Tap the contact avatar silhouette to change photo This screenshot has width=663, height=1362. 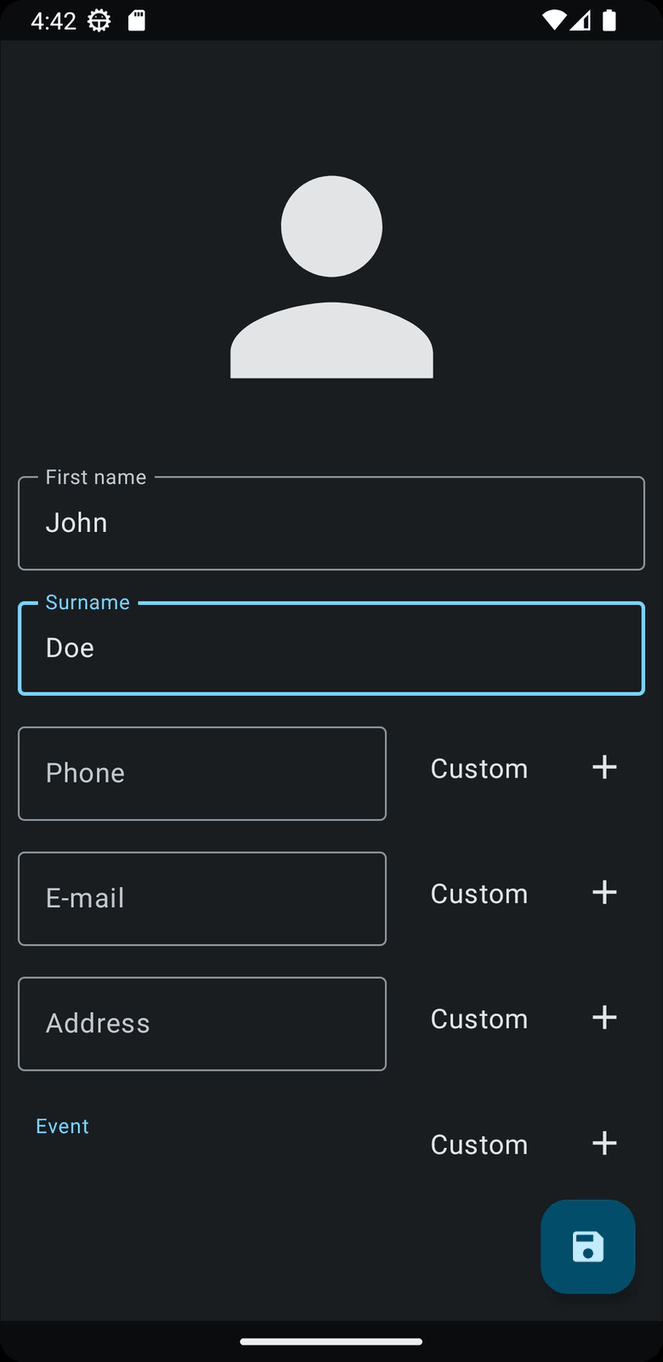pyautogui.click(x=331, y=273)
